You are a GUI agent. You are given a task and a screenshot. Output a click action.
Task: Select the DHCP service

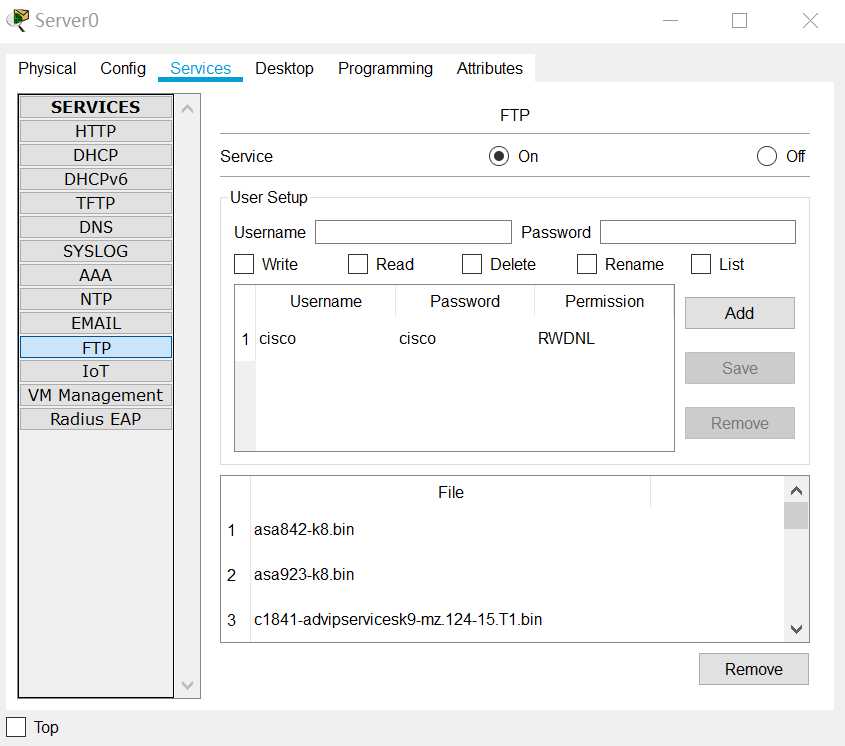point(96,155)
